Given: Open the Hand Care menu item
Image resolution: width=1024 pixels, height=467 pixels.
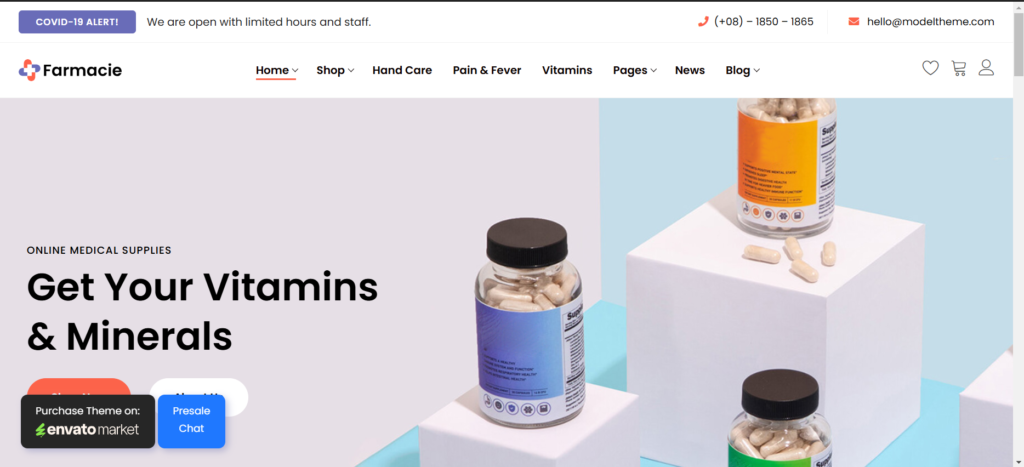Looking at the screenshot, I should (x=402, y=71).
